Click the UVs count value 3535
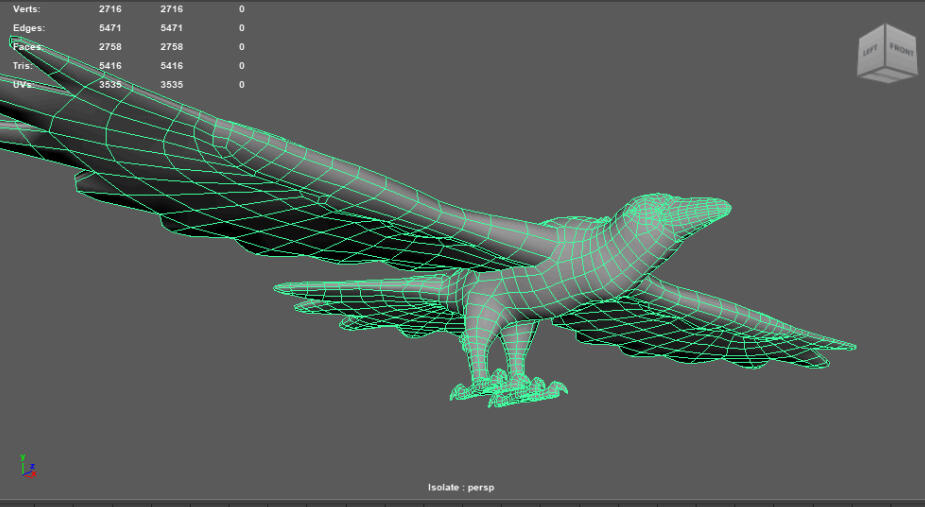The height and width of the screenshot is (507, 925). 110,85
